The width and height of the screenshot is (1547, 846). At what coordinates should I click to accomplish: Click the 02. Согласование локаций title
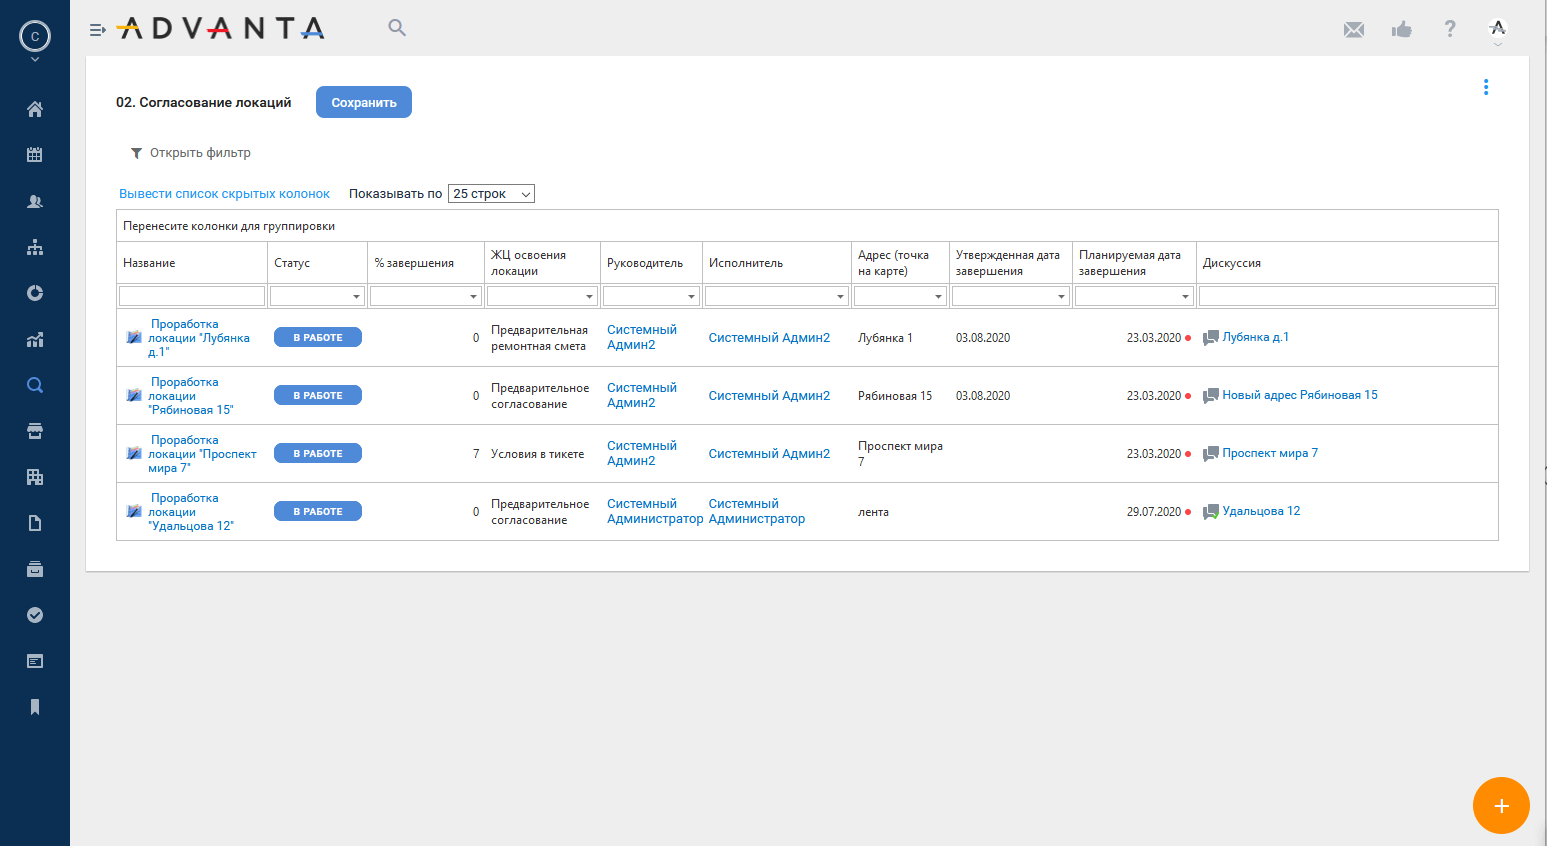click(x=204, y=102)
